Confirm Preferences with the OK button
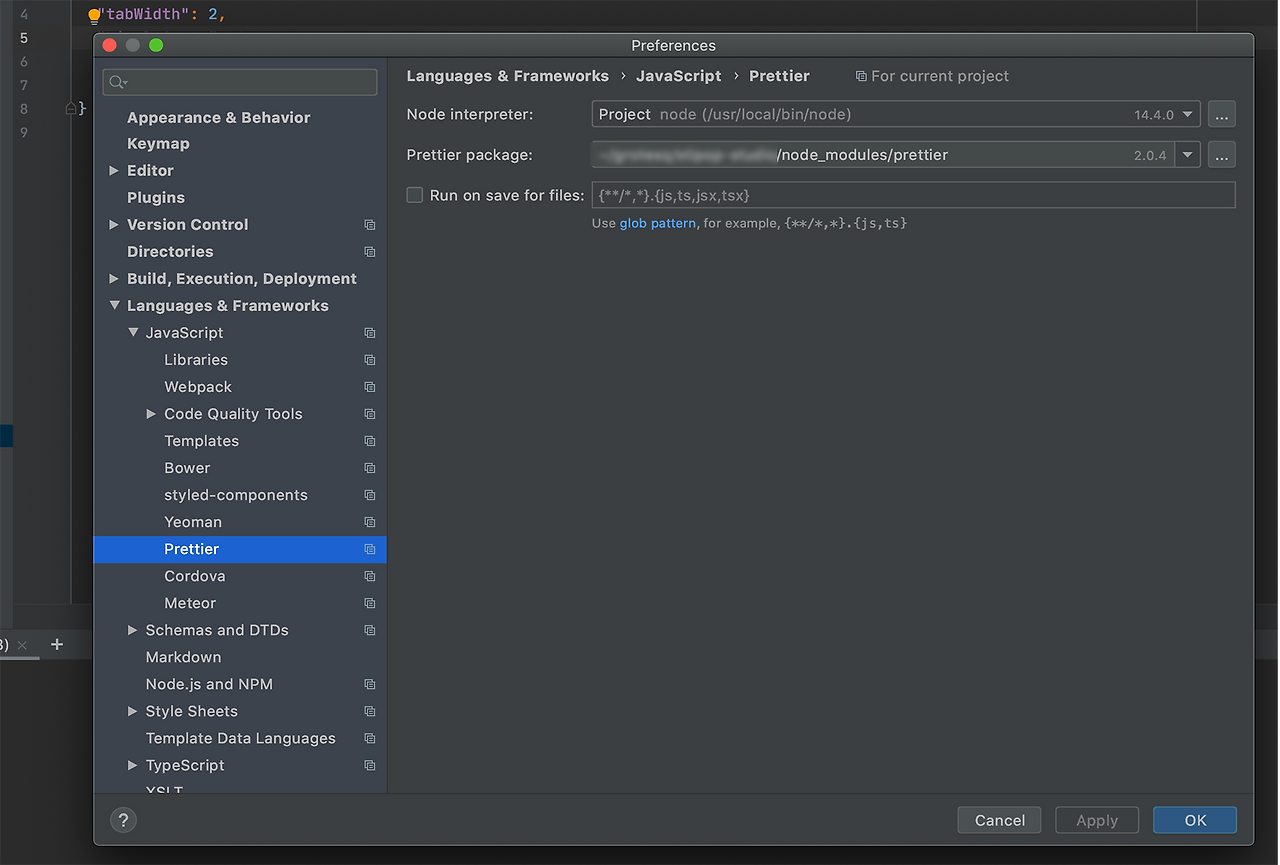Viewport: 1280px width, 865px height. click(x=1195, y=820)
